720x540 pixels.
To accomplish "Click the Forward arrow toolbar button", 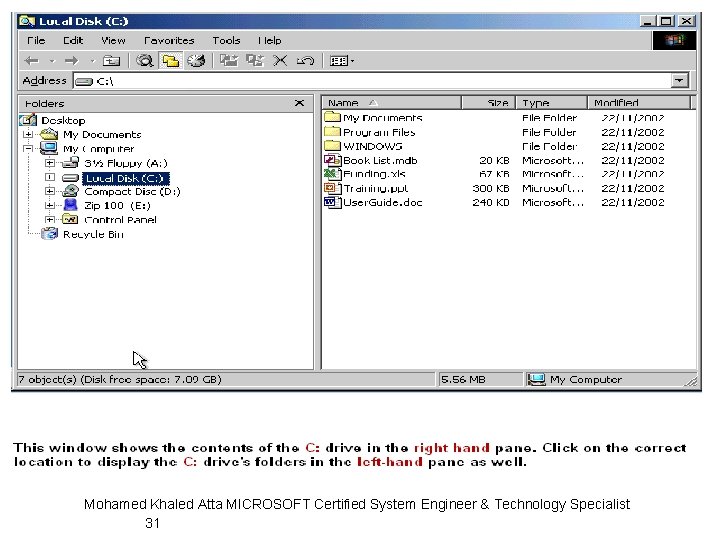I will click(71, 61).
